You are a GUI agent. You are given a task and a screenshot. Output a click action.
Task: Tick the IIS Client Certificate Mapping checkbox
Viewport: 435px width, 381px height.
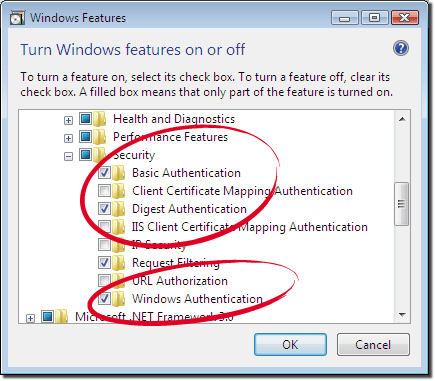[x=104, y=227]
